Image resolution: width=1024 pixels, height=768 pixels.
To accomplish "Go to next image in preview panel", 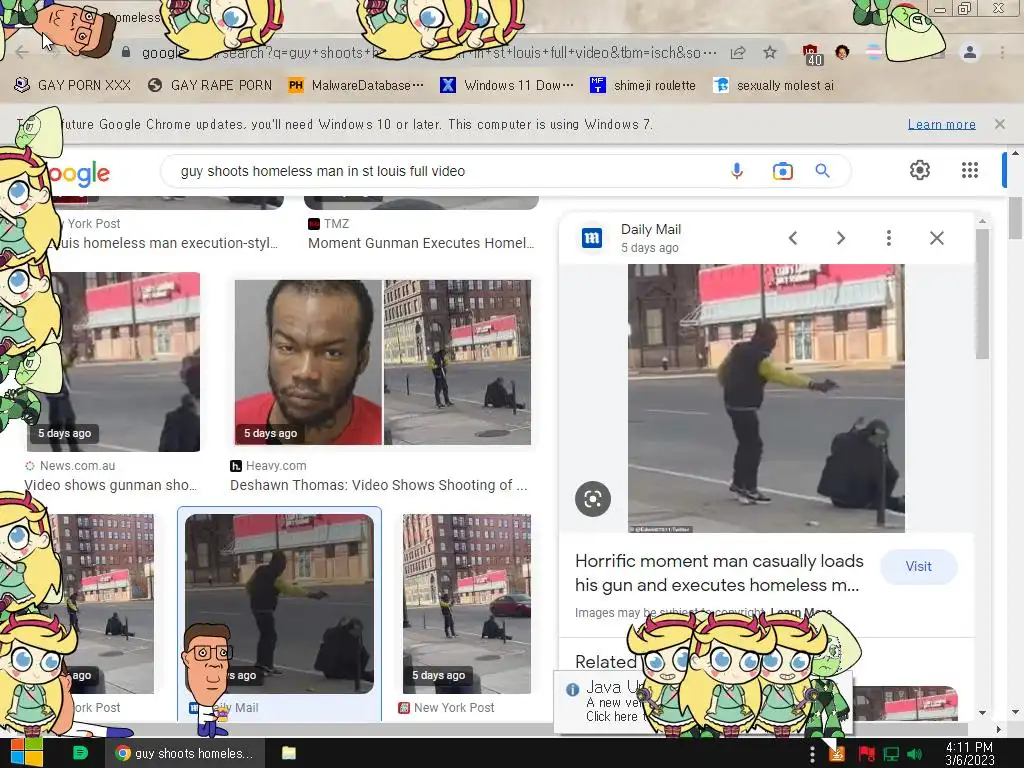I will [x=840, y=238].
